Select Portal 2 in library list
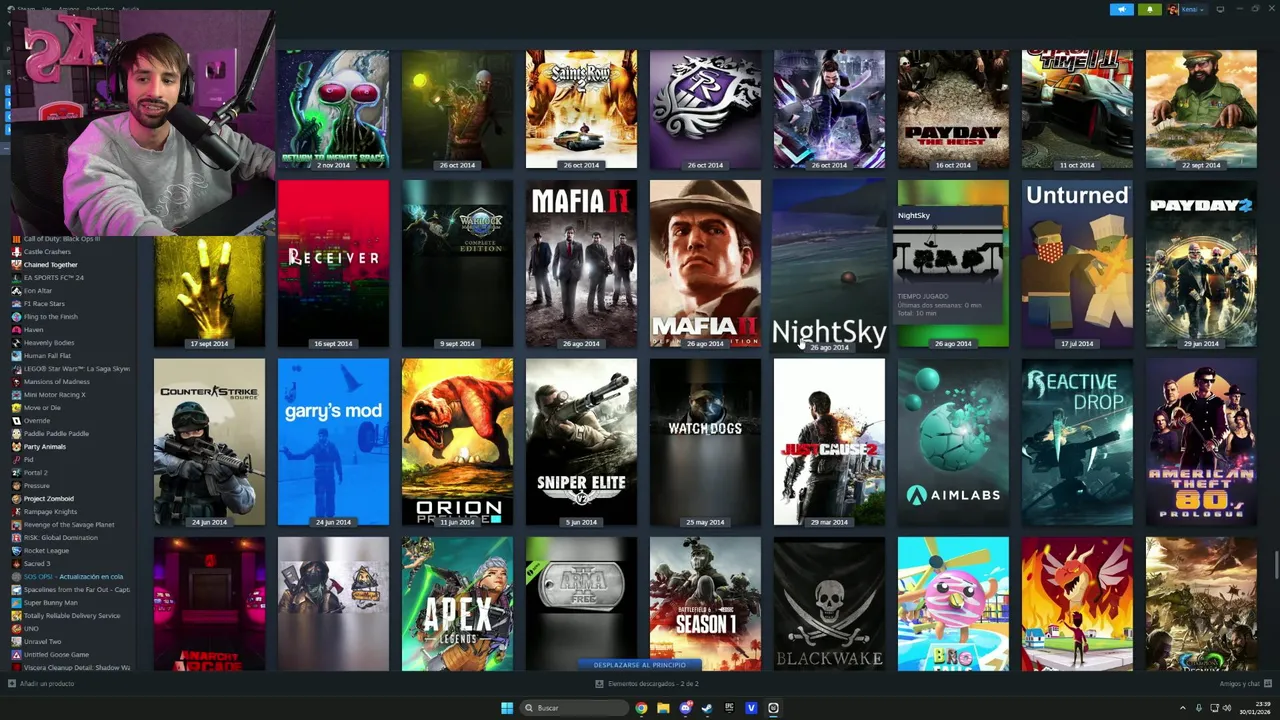Viewport: 1280px width, 720px height. click(x=35, y=472)
